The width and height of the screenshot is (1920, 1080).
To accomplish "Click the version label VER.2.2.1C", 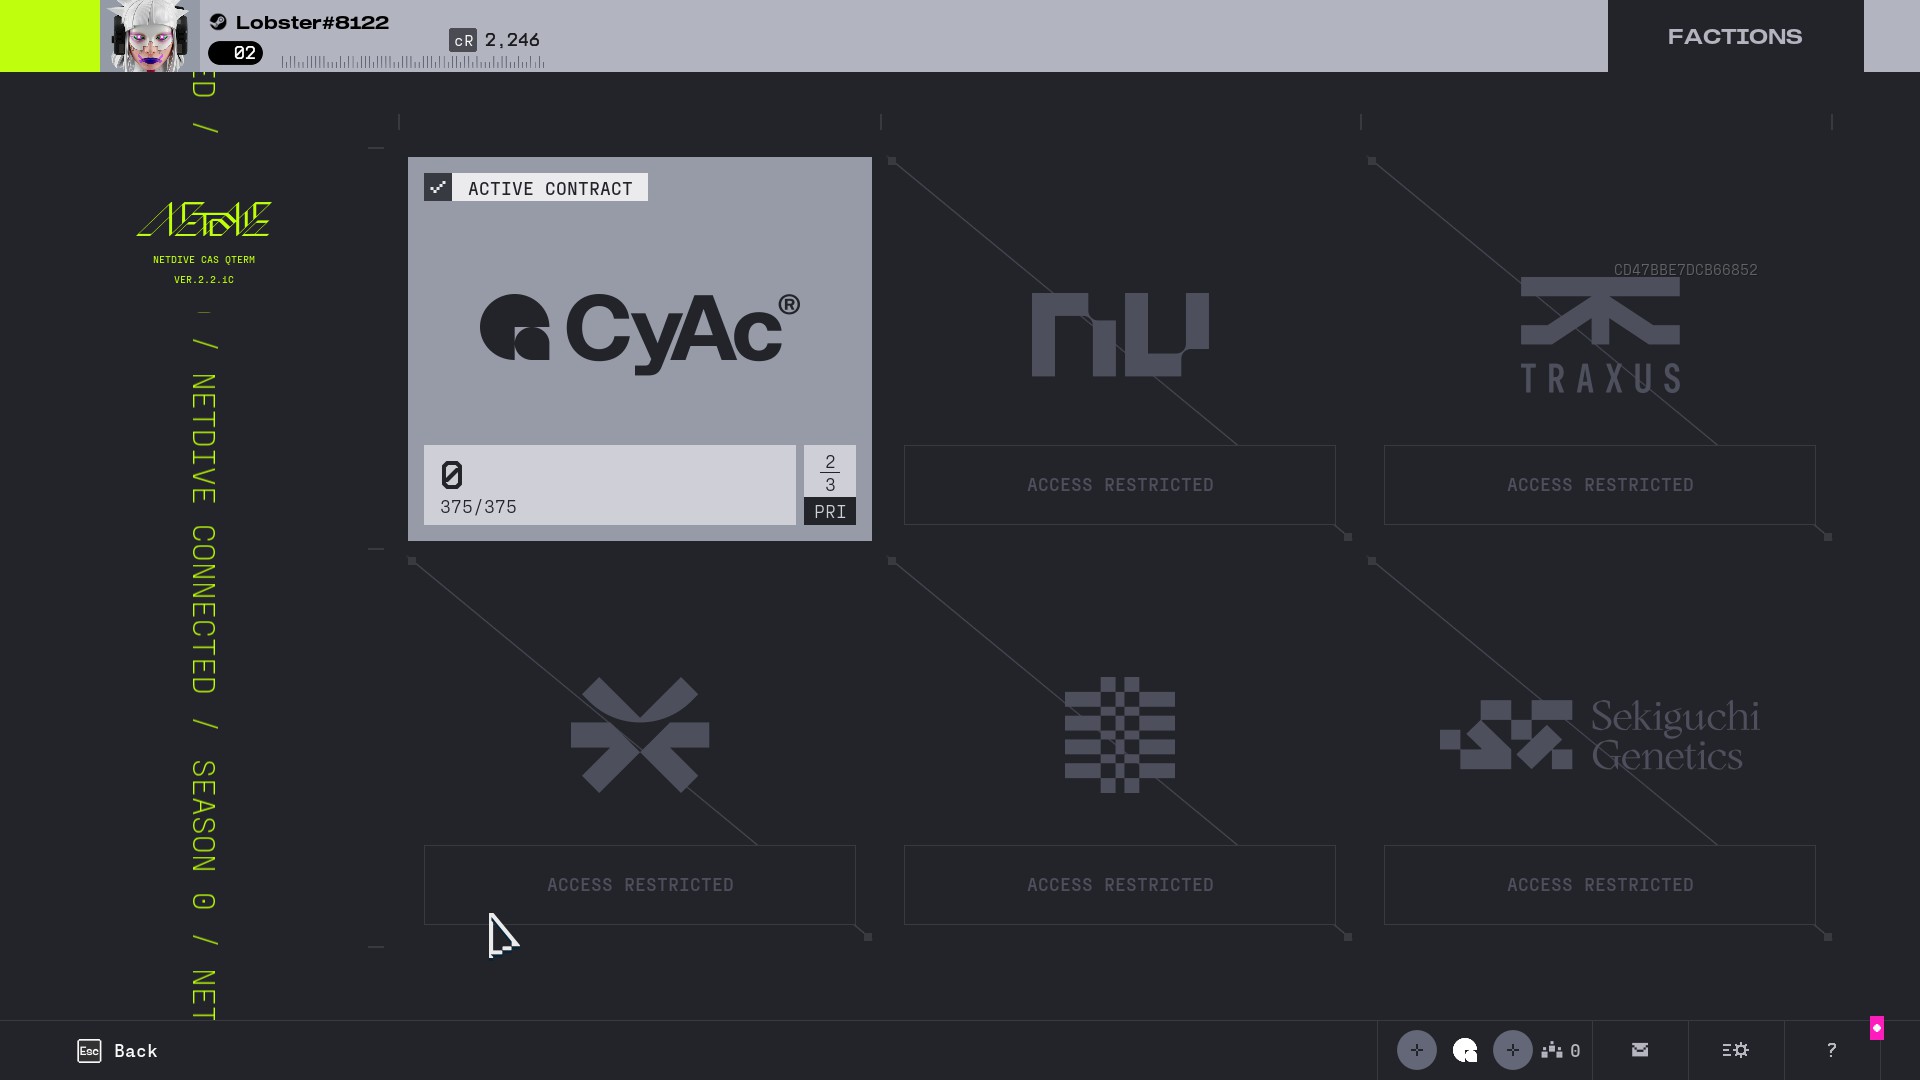I will tap(204, 280).
